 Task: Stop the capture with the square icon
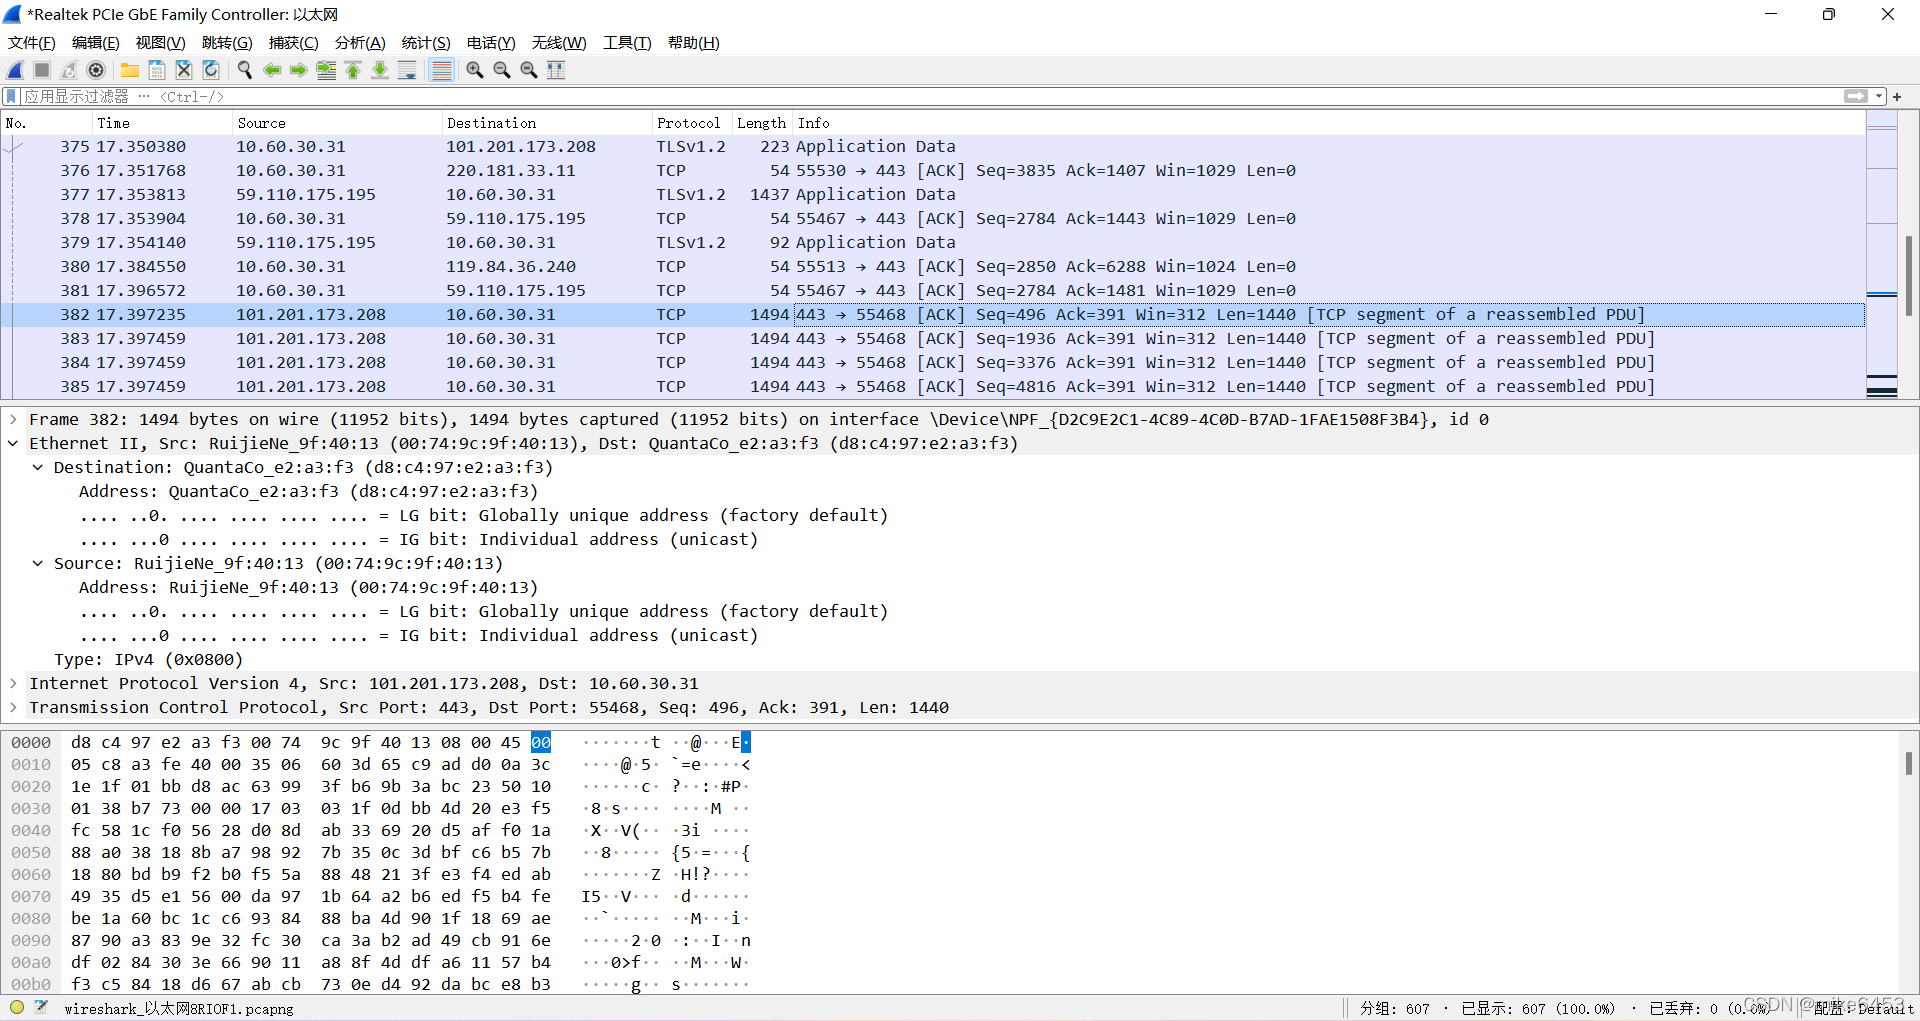tap(42, 70)
